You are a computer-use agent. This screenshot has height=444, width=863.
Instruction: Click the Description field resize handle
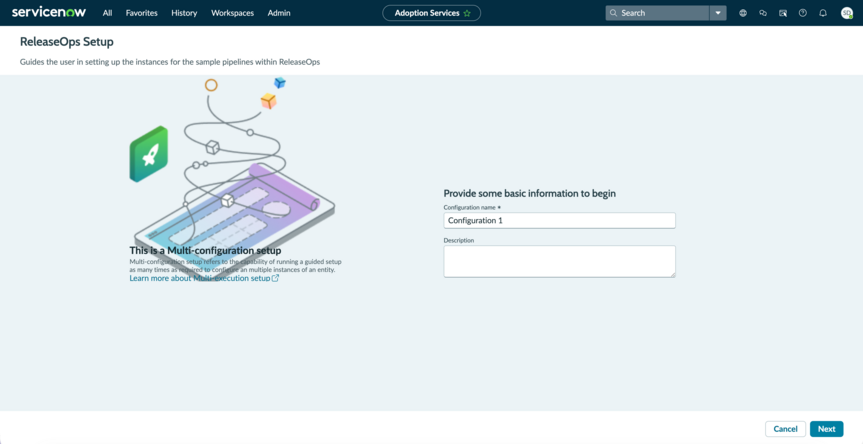[x=672, y=274]
